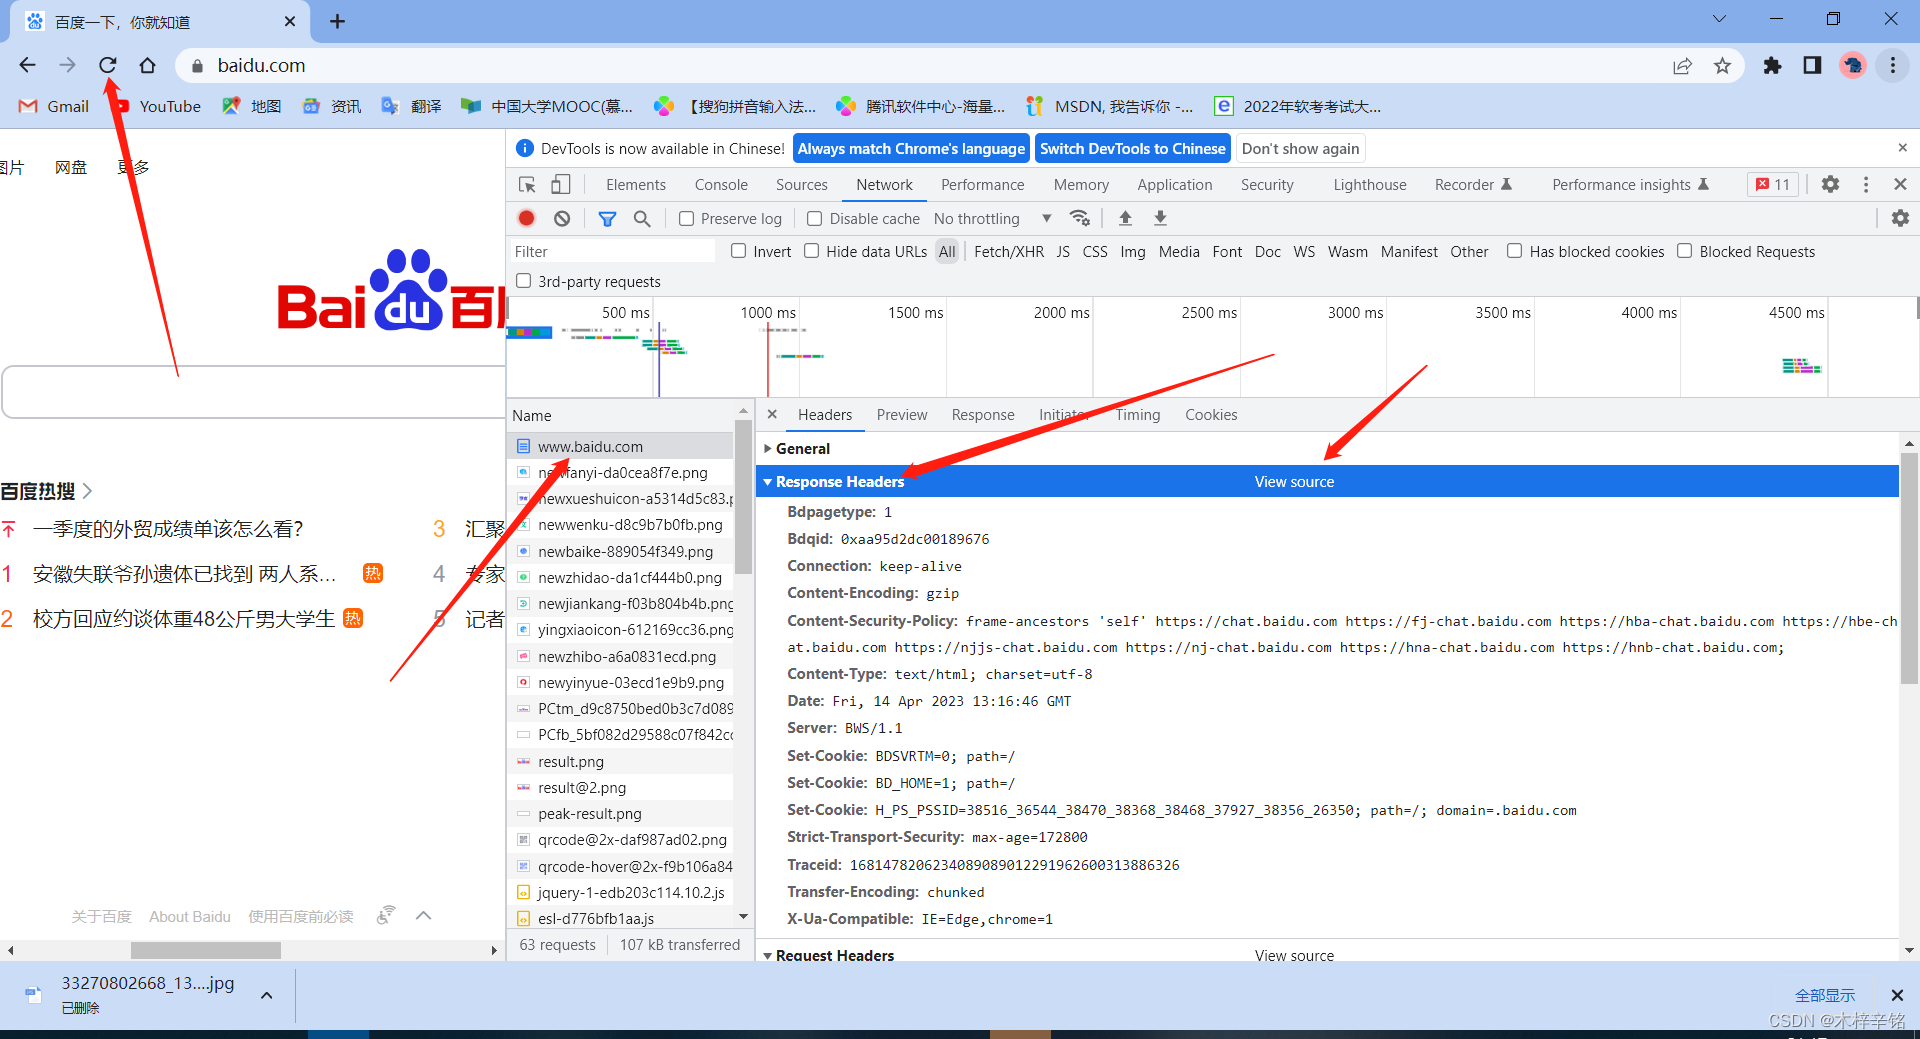1920x1039 pixels.
Task: Open DevTools main settings gear
Action: [x=1830, y=184]
